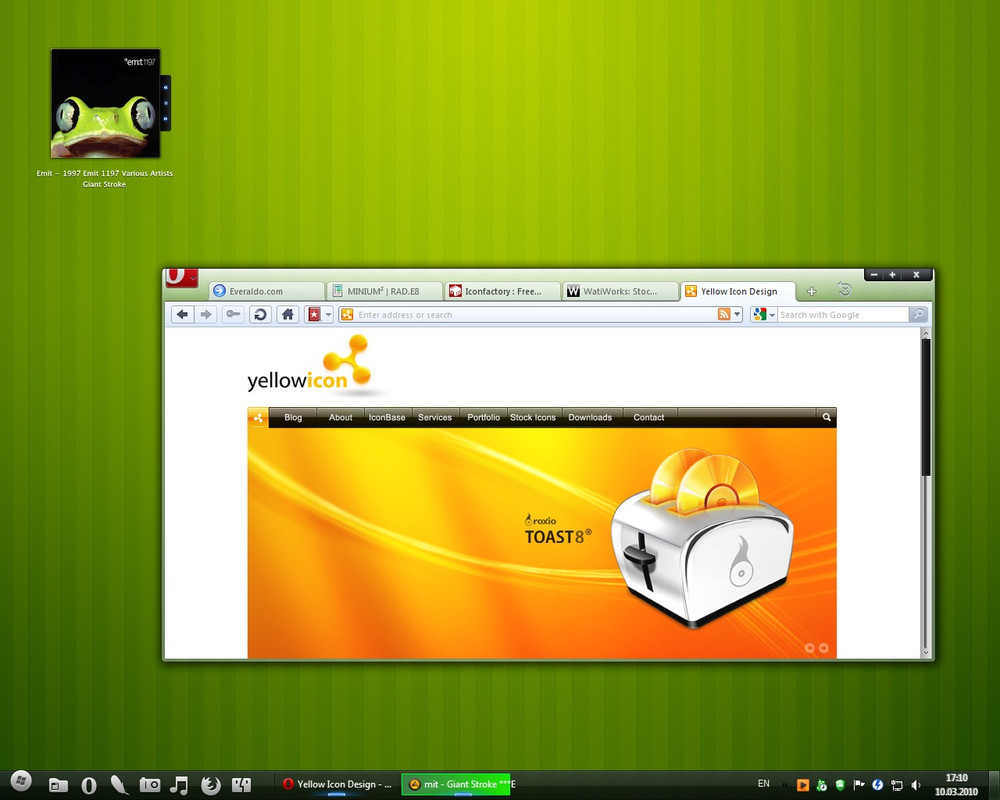Click the next slide arrow on banner

(824, 648)
